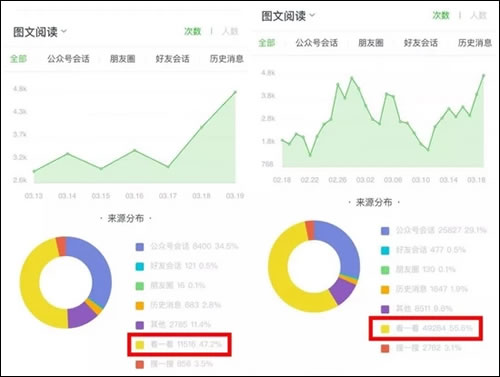Image resolution: width=500 pixels, height=377 pixels.
Task: Click the purple 其他 legend swatch, left panel
Action: coord(140,325)
